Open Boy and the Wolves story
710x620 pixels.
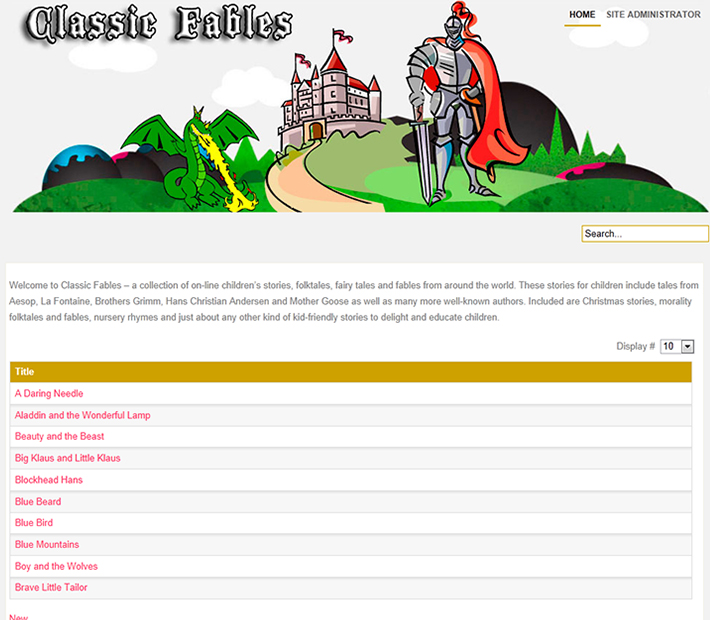56,567
